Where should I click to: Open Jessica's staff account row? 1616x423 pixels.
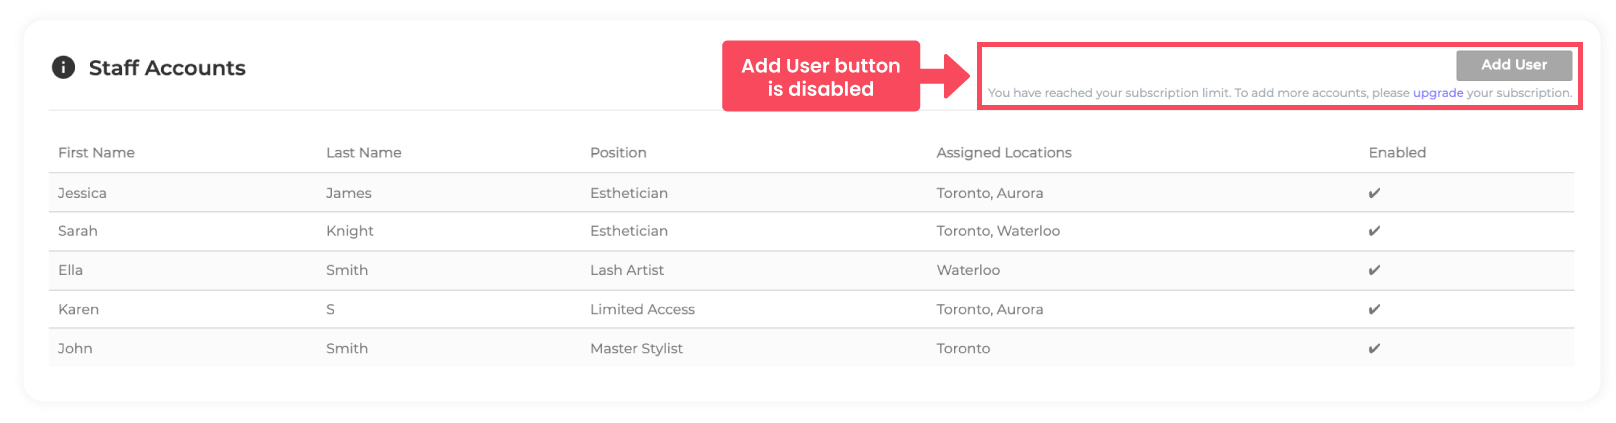[x=82, y=193]
